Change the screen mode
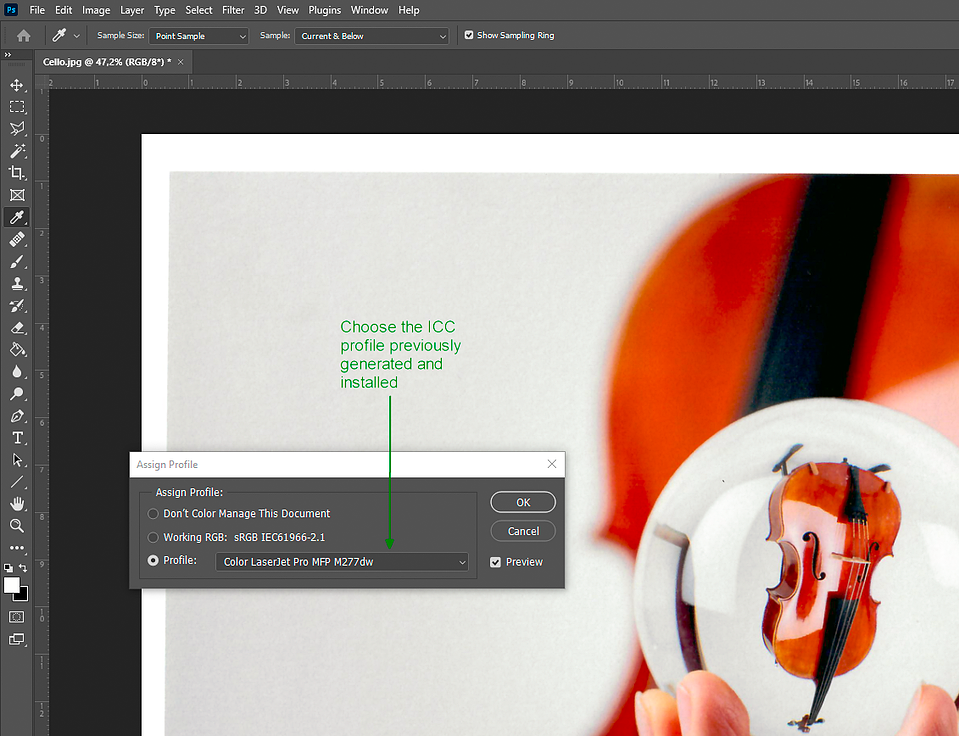 click(x=17, y=639)
